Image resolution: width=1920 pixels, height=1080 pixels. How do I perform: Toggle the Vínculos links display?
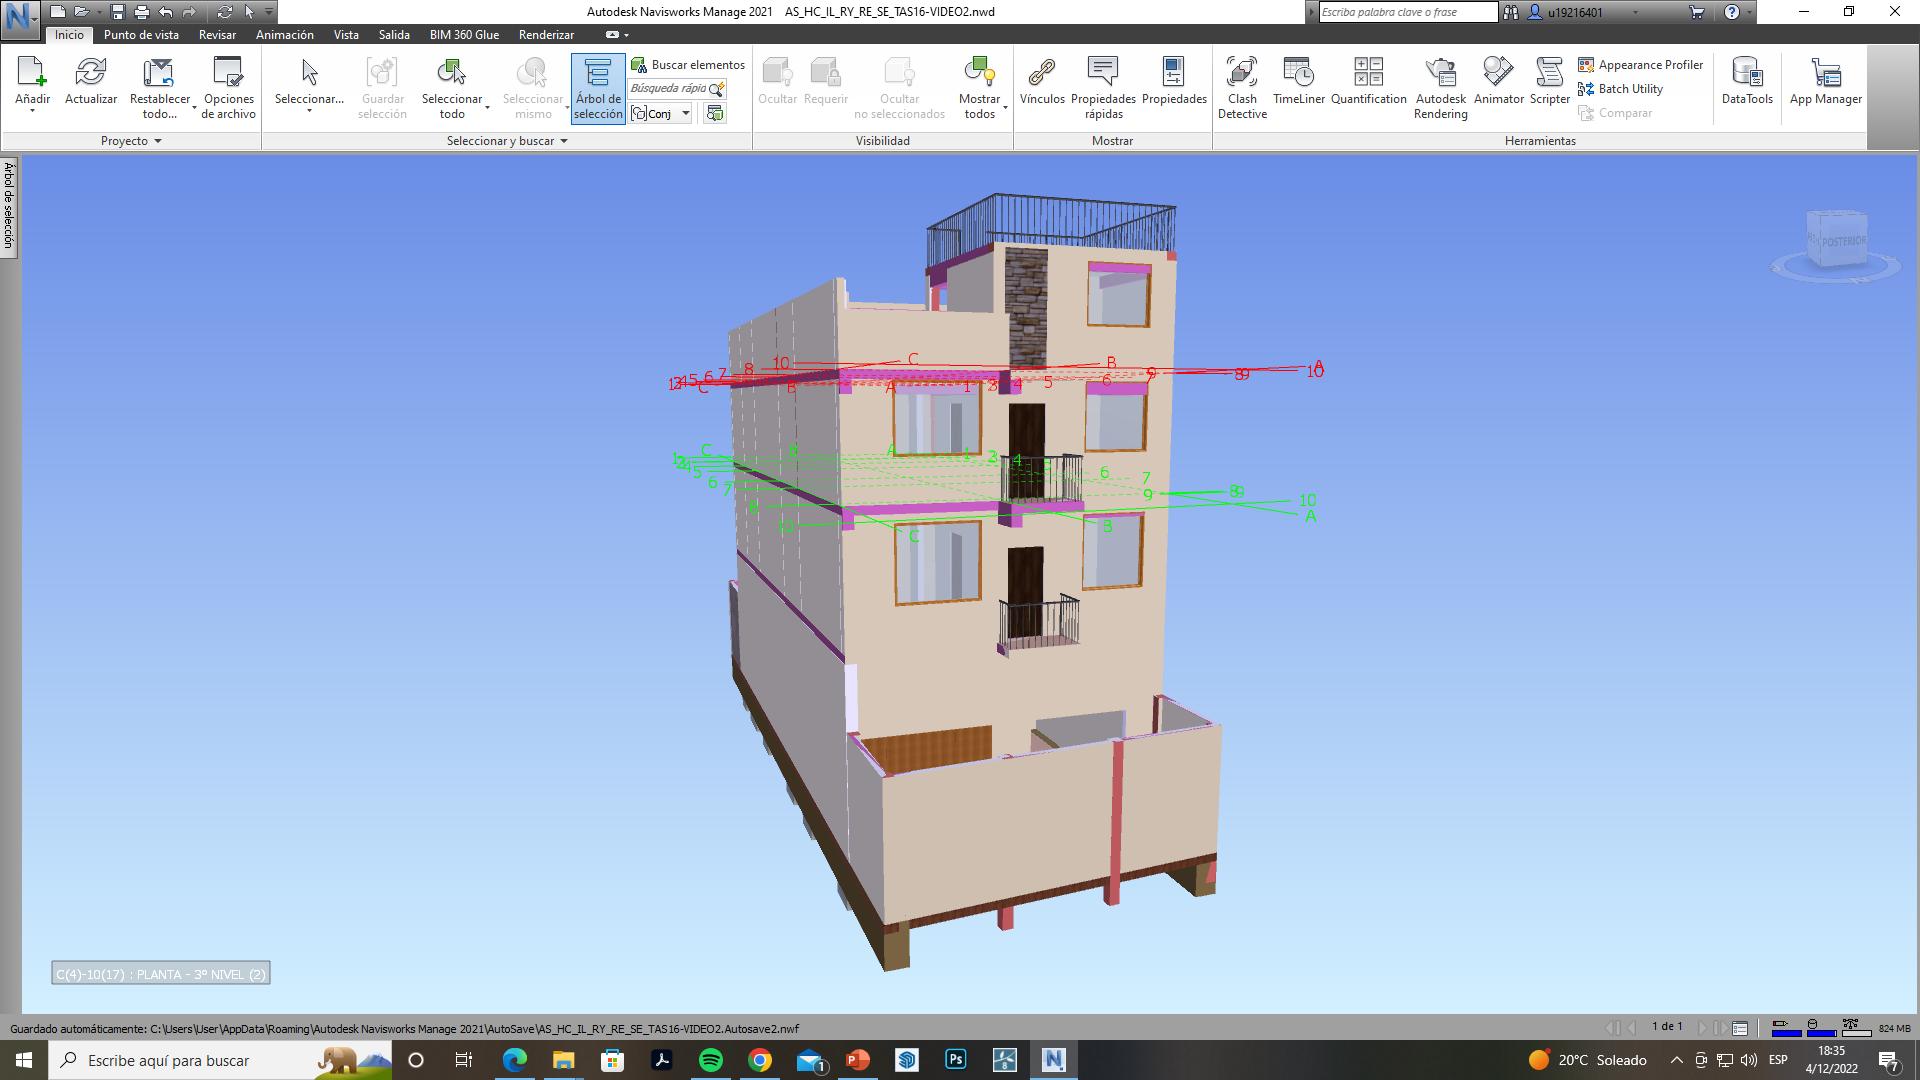coord(1042,82)
